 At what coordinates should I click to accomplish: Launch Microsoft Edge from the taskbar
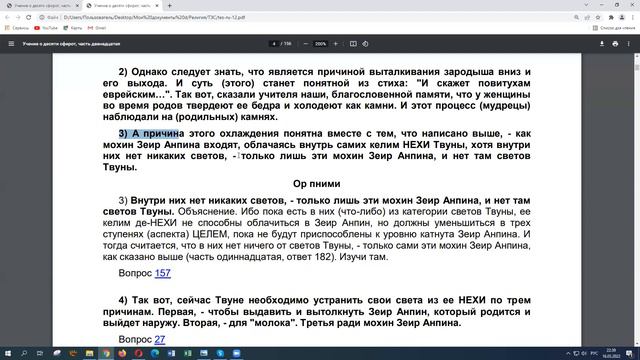coord(155,353)
